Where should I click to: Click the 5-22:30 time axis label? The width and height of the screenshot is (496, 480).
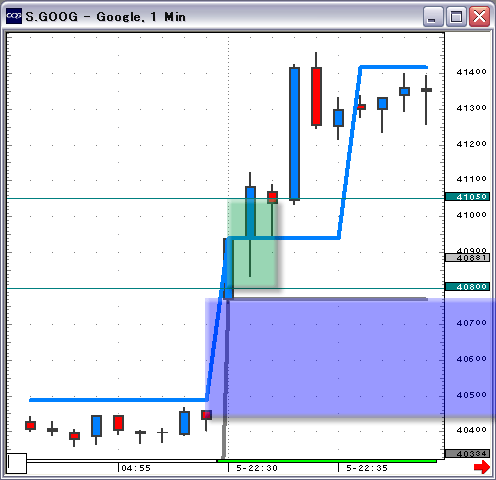[257, 468]
